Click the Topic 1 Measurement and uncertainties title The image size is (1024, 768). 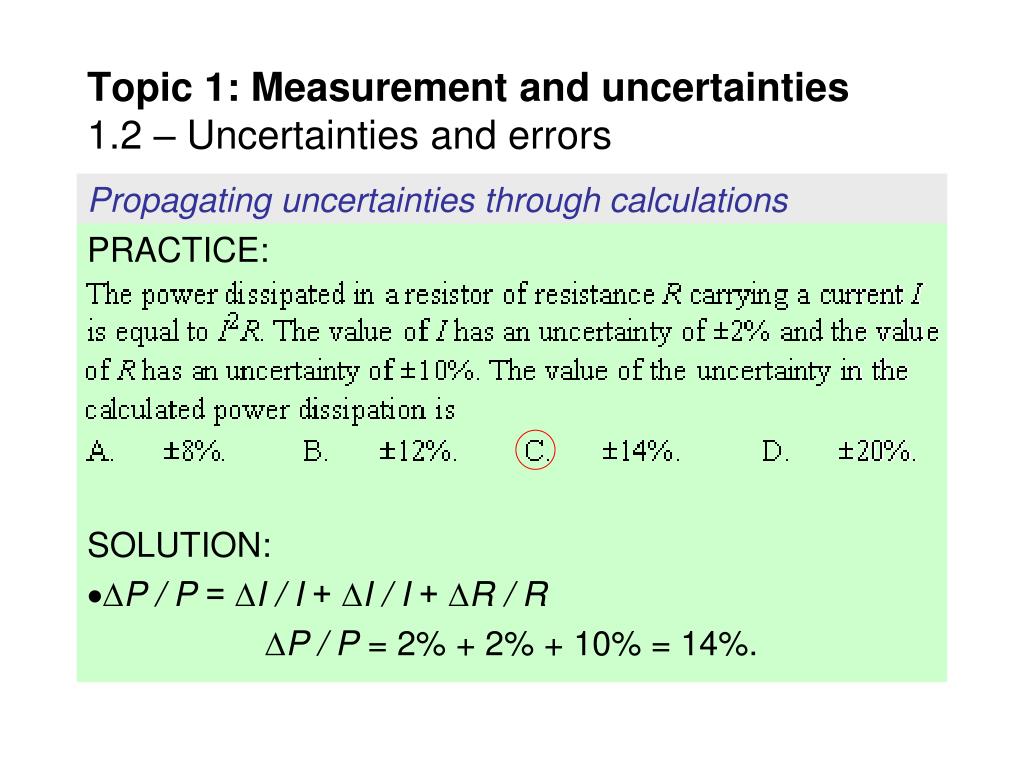pyautogui.click(x=468, y=87)
